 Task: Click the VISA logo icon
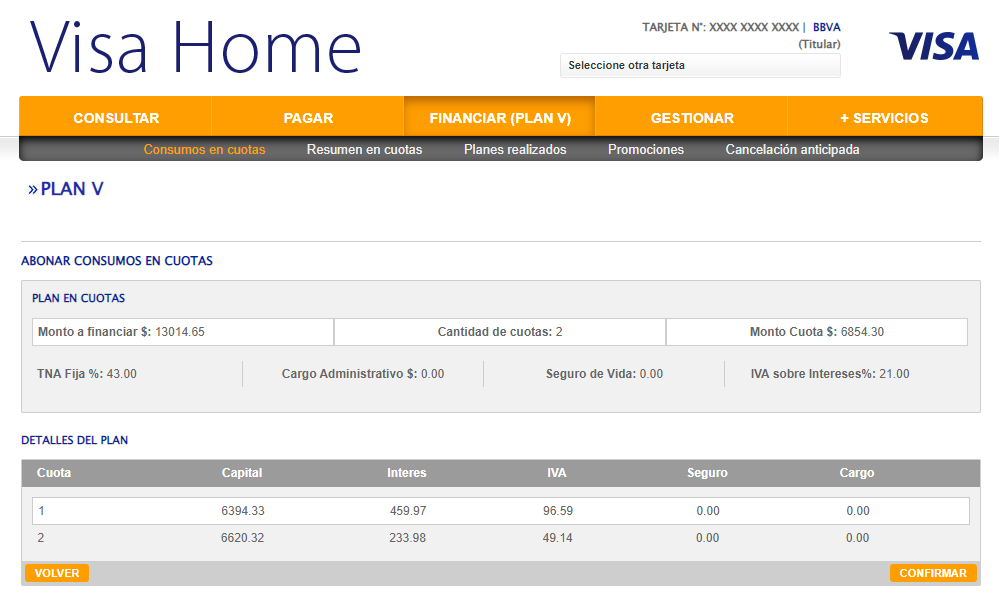(933, 46)
